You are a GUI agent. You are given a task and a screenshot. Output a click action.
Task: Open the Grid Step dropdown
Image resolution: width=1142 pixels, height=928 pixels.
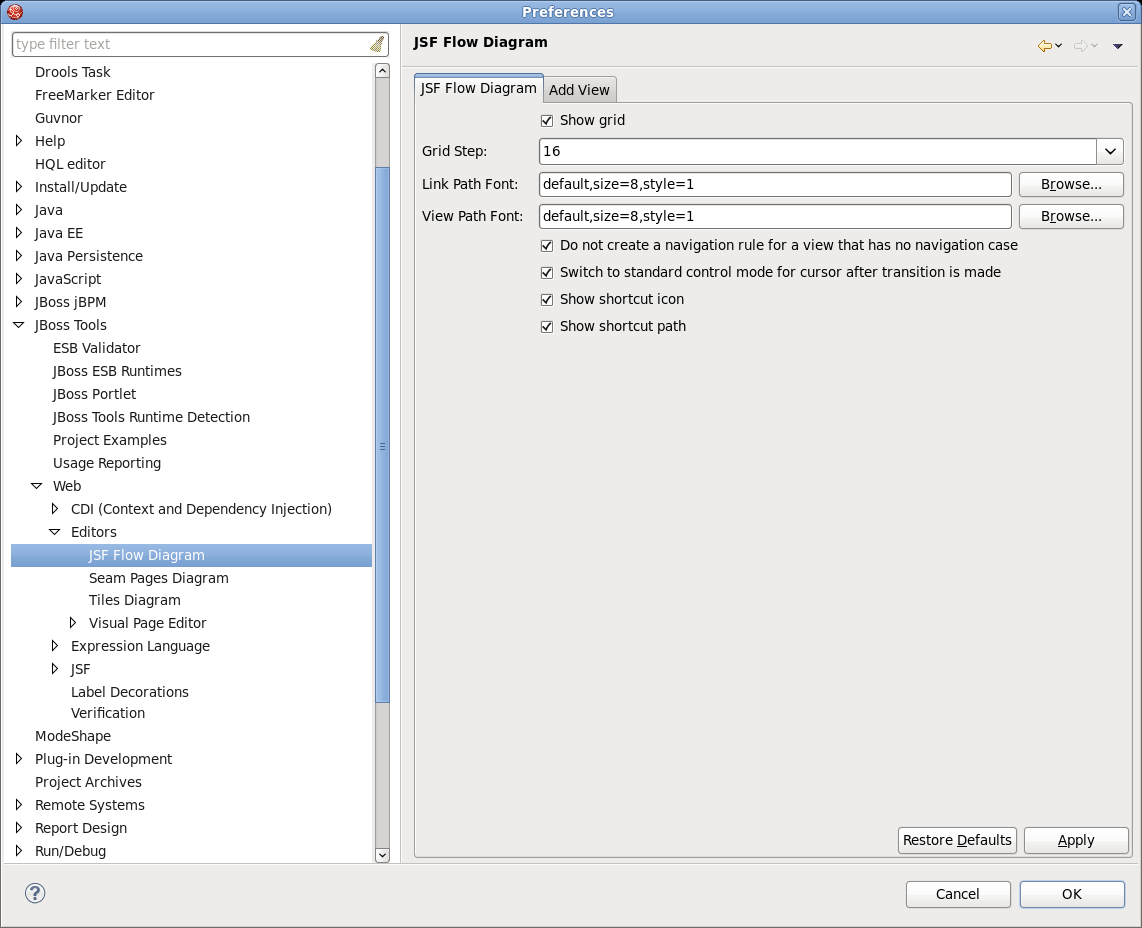1110,152
